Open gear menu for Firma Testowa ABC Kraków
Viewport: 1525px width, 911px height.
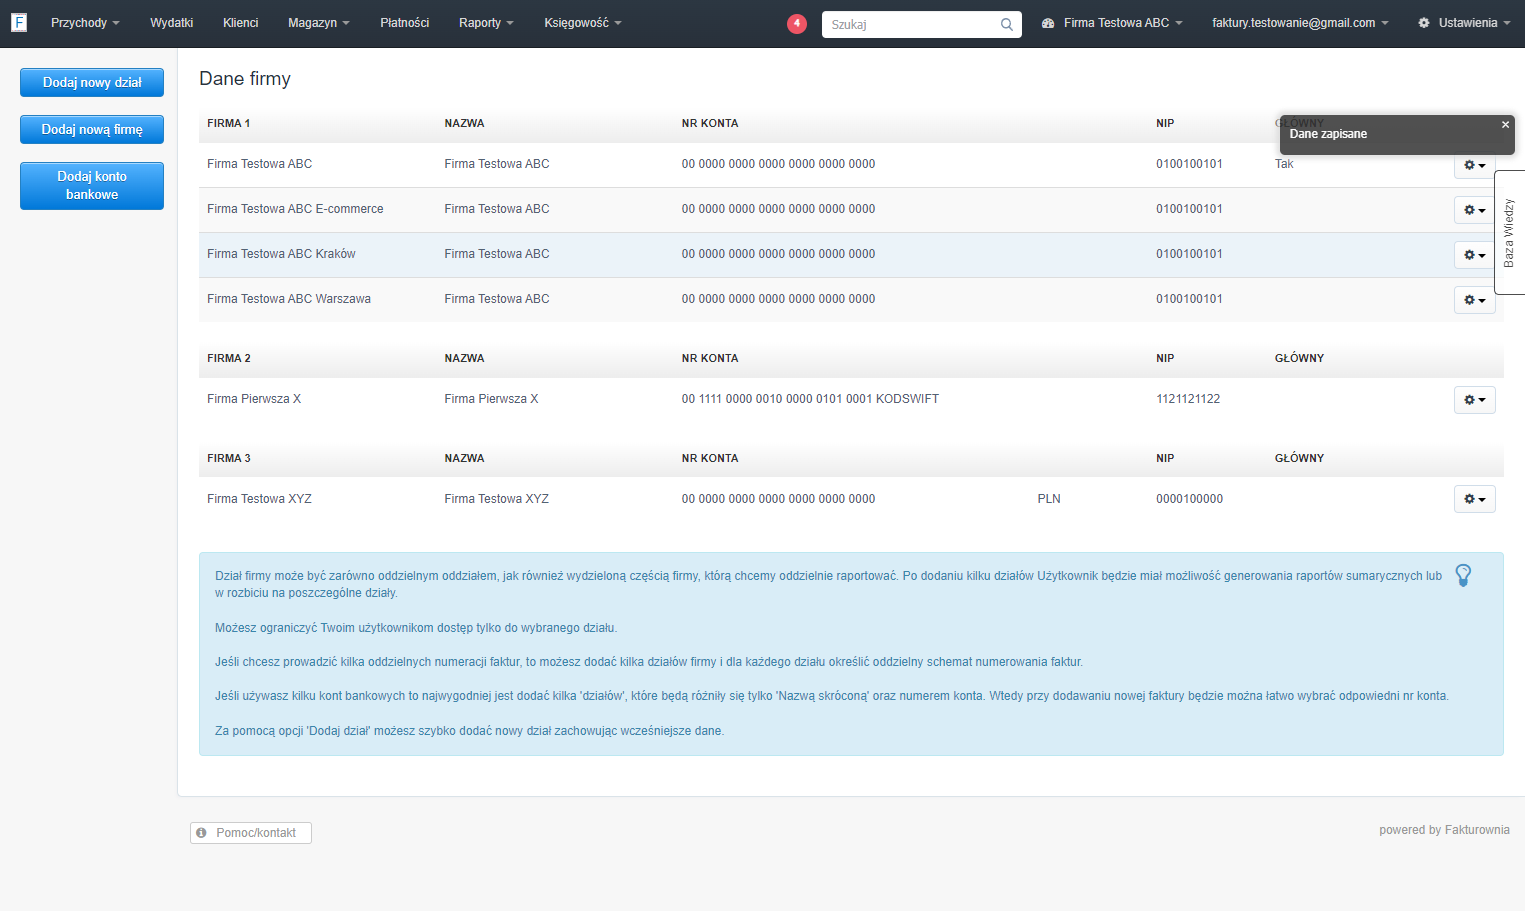[1474, 255]
